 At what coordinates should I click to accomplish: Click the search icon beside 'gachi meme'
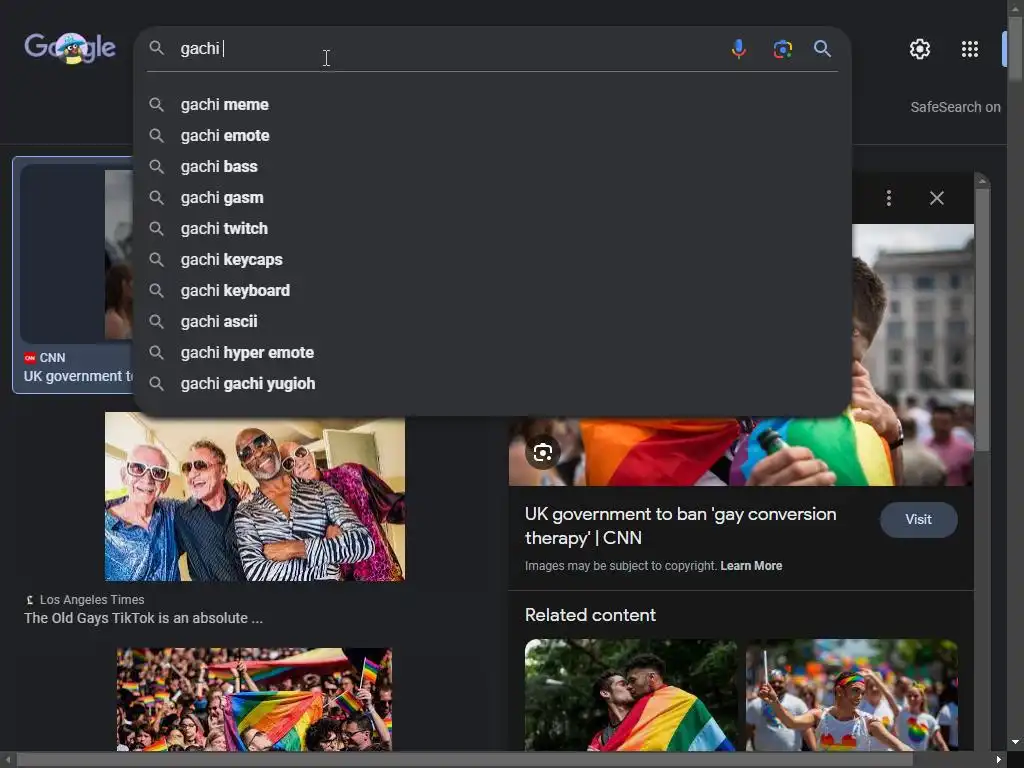coord(156,104)
